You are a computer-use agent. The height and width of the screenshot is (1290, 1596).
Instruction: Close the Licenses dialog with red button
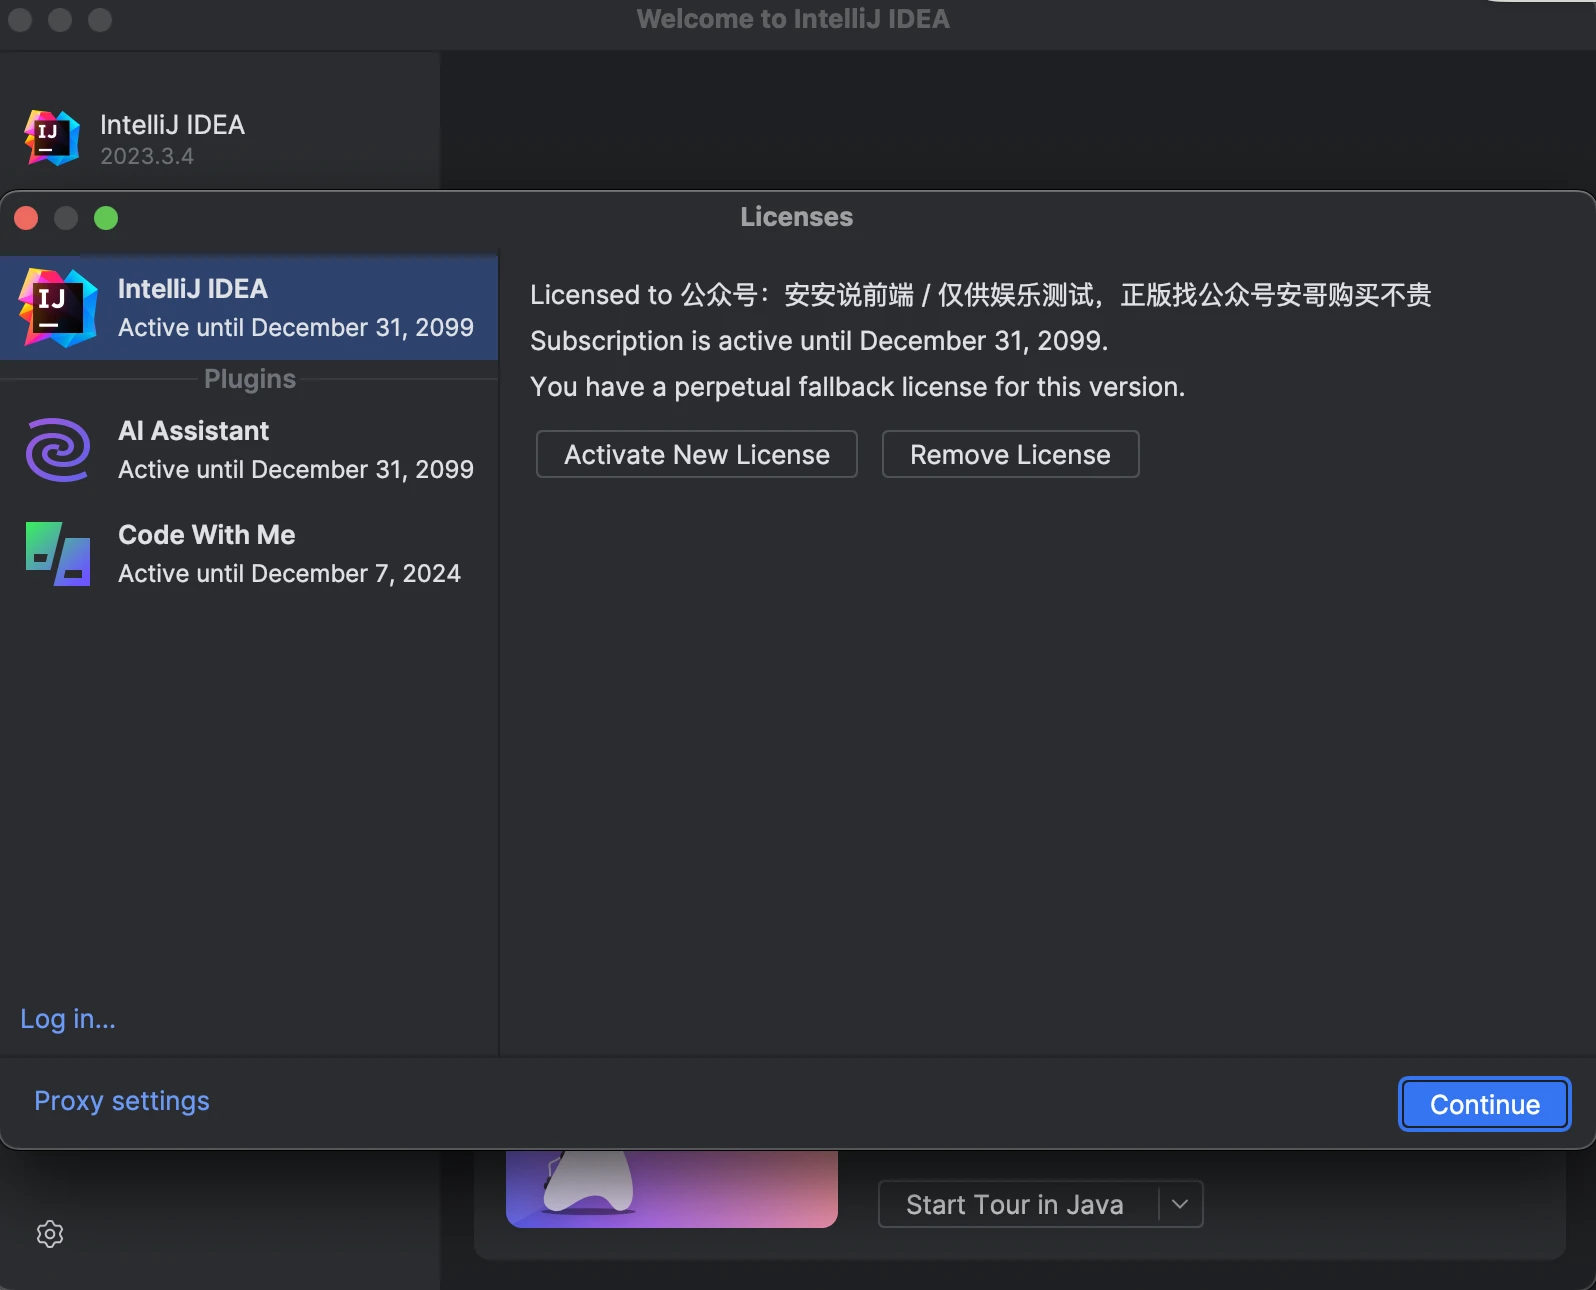pos(26,218)
